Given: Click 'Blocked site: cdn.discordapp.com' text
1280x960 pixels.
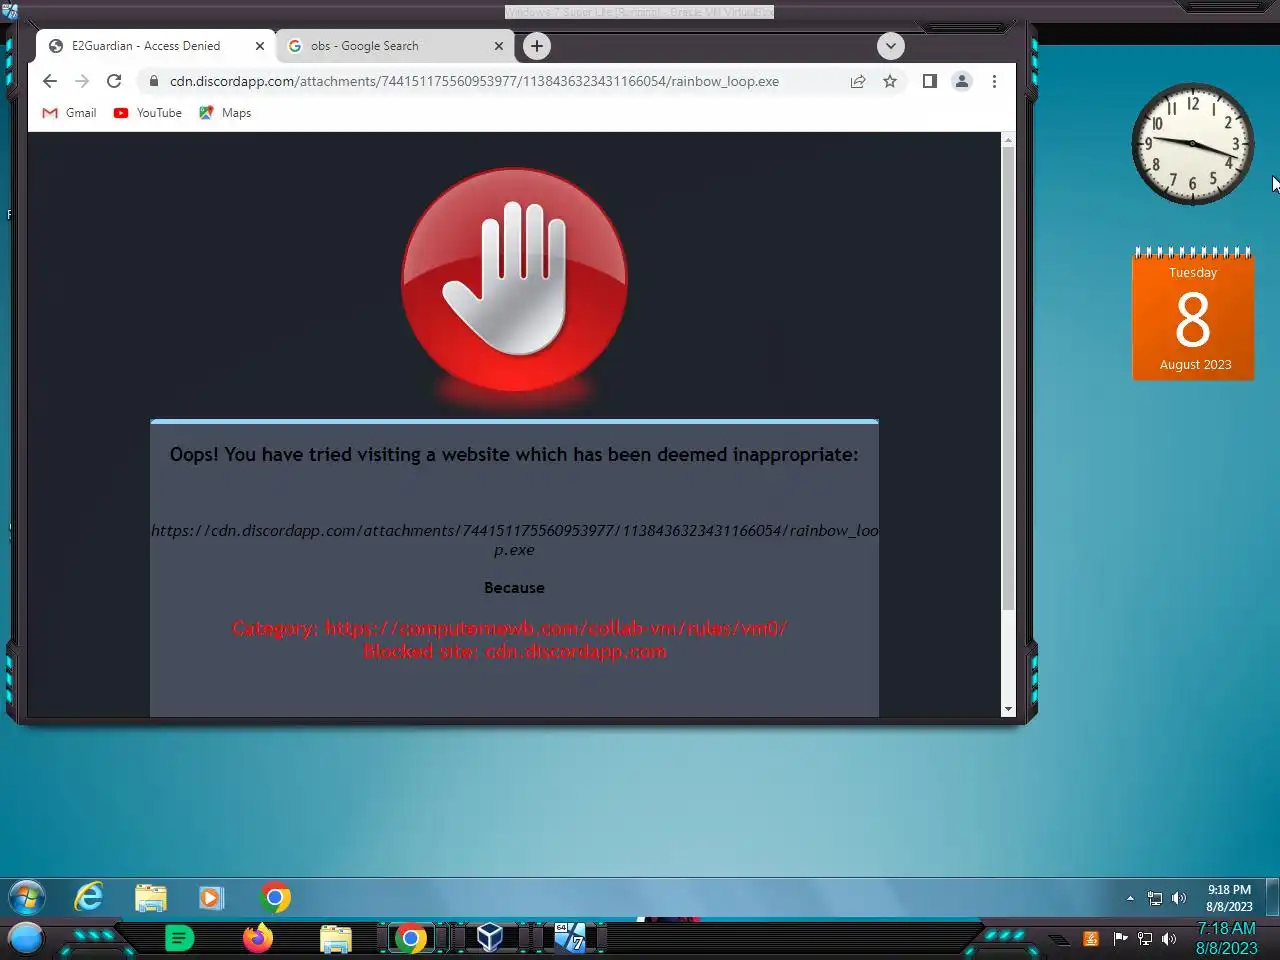Looking at the screenshot, I should [x=514, y=652].
